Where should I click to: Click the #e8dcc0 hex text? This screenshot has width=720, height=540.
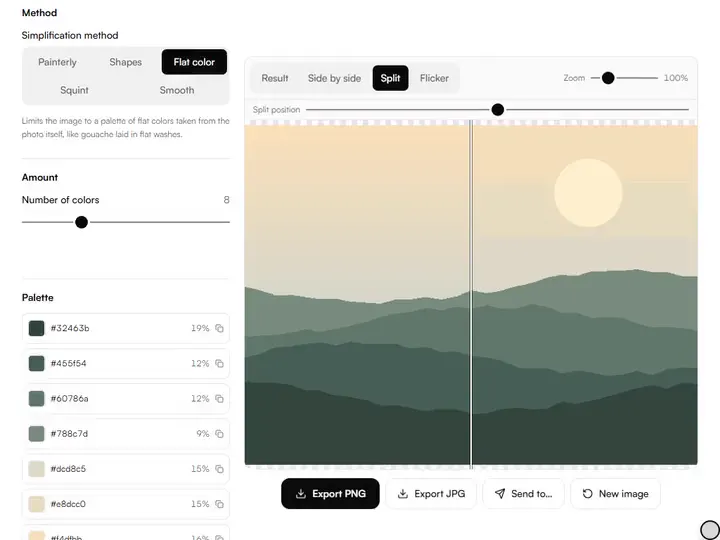[68, 504]
